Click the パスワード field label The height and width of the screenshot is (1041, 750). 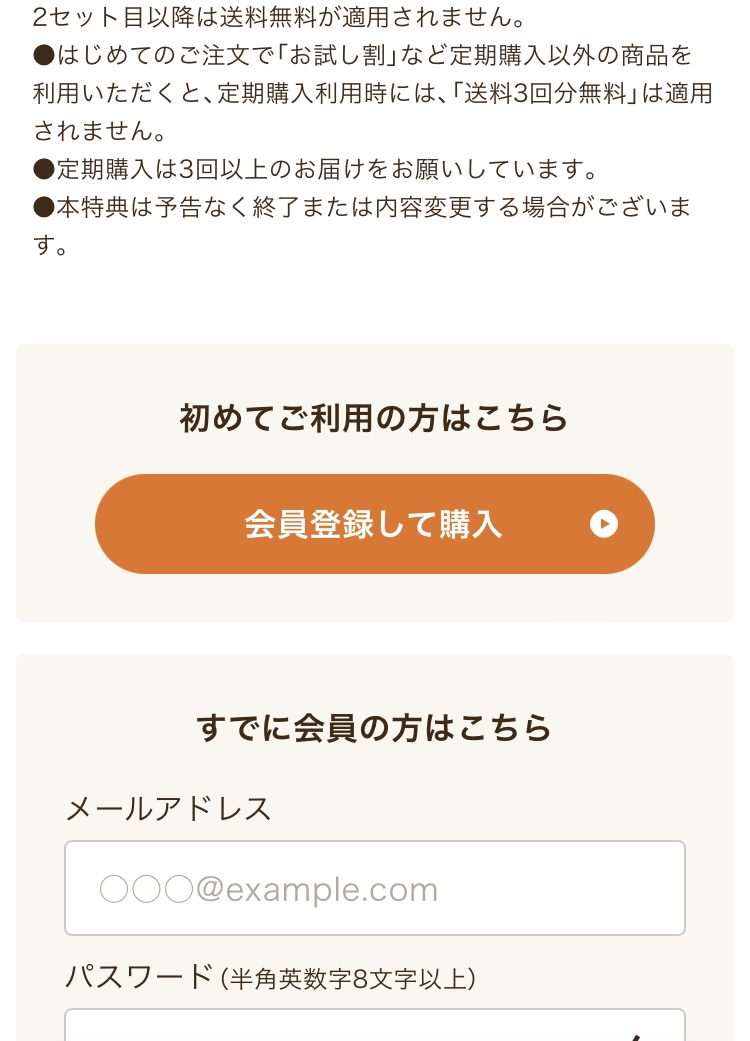click(139, 976)
